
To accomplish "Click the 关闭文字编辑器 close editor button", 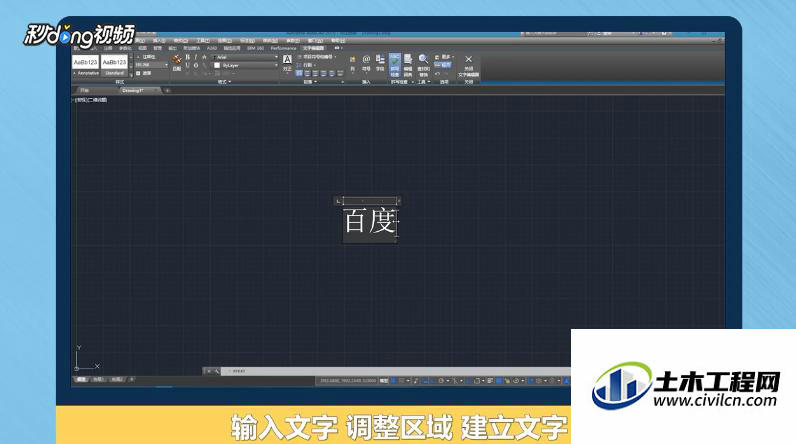I will [469, 66].
